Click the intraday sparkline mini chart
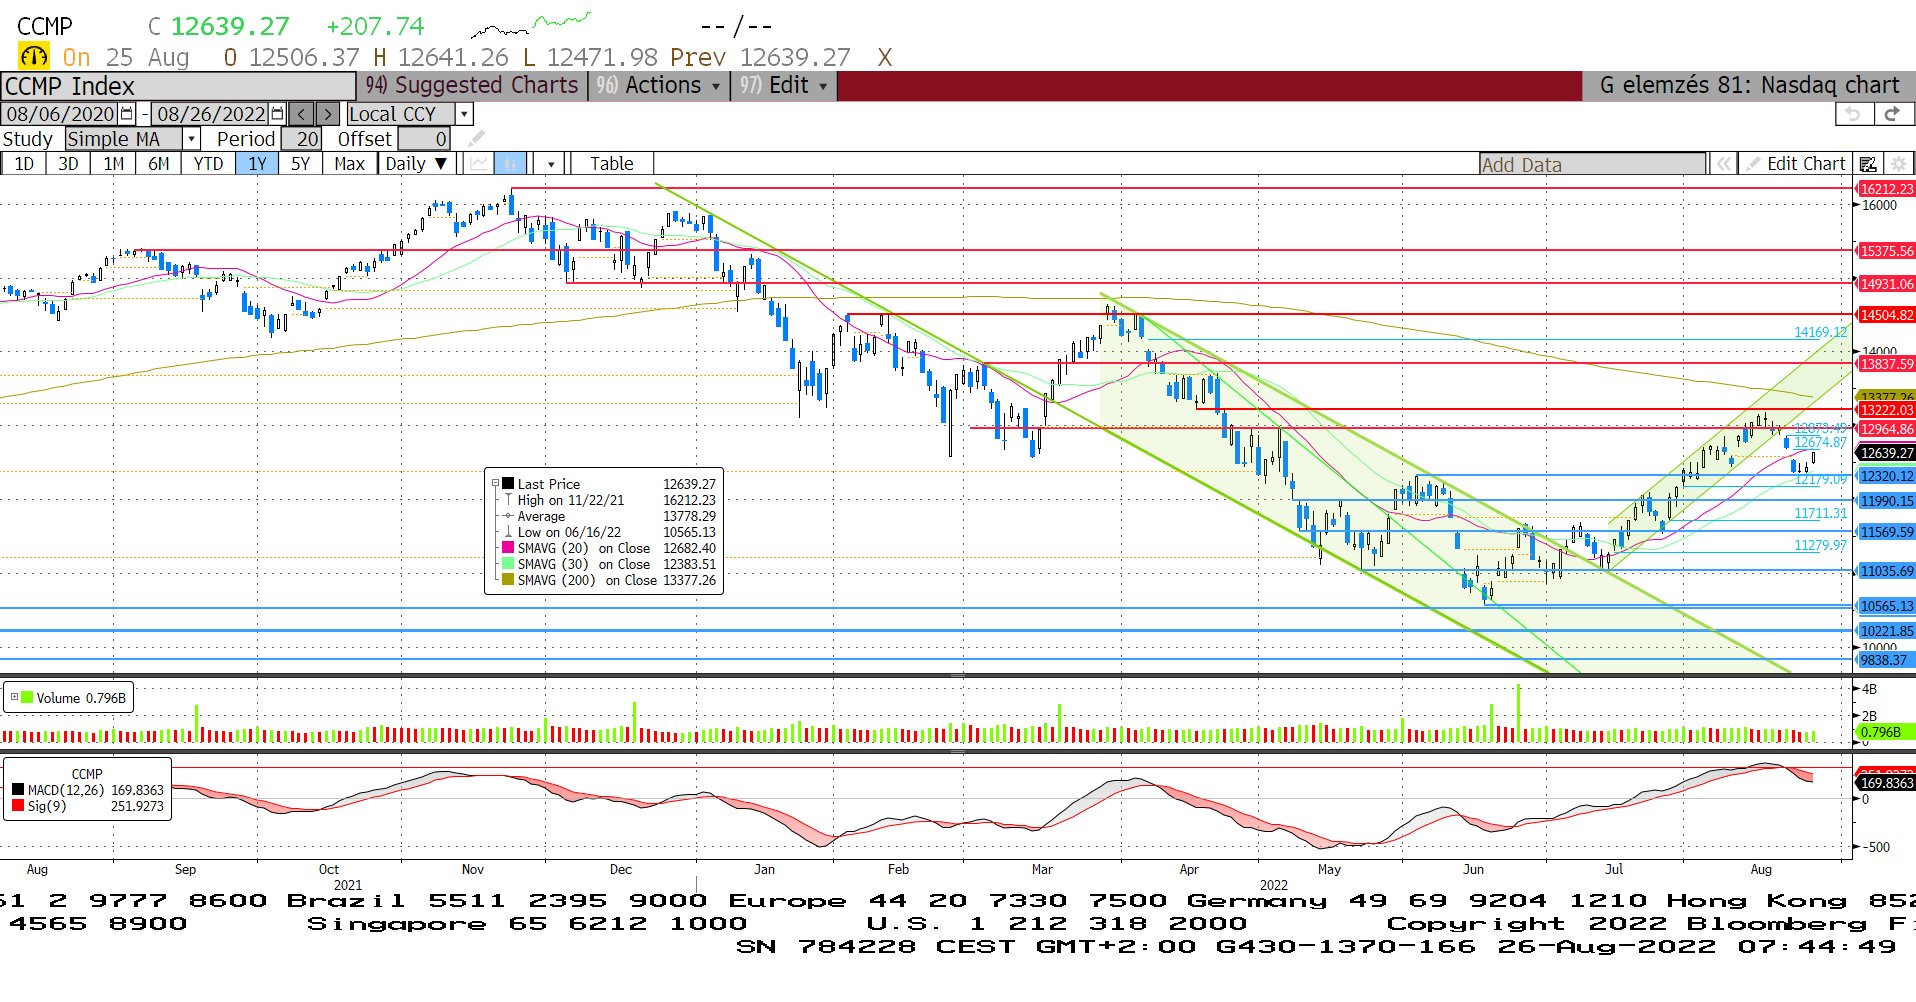 pos(530,24)
